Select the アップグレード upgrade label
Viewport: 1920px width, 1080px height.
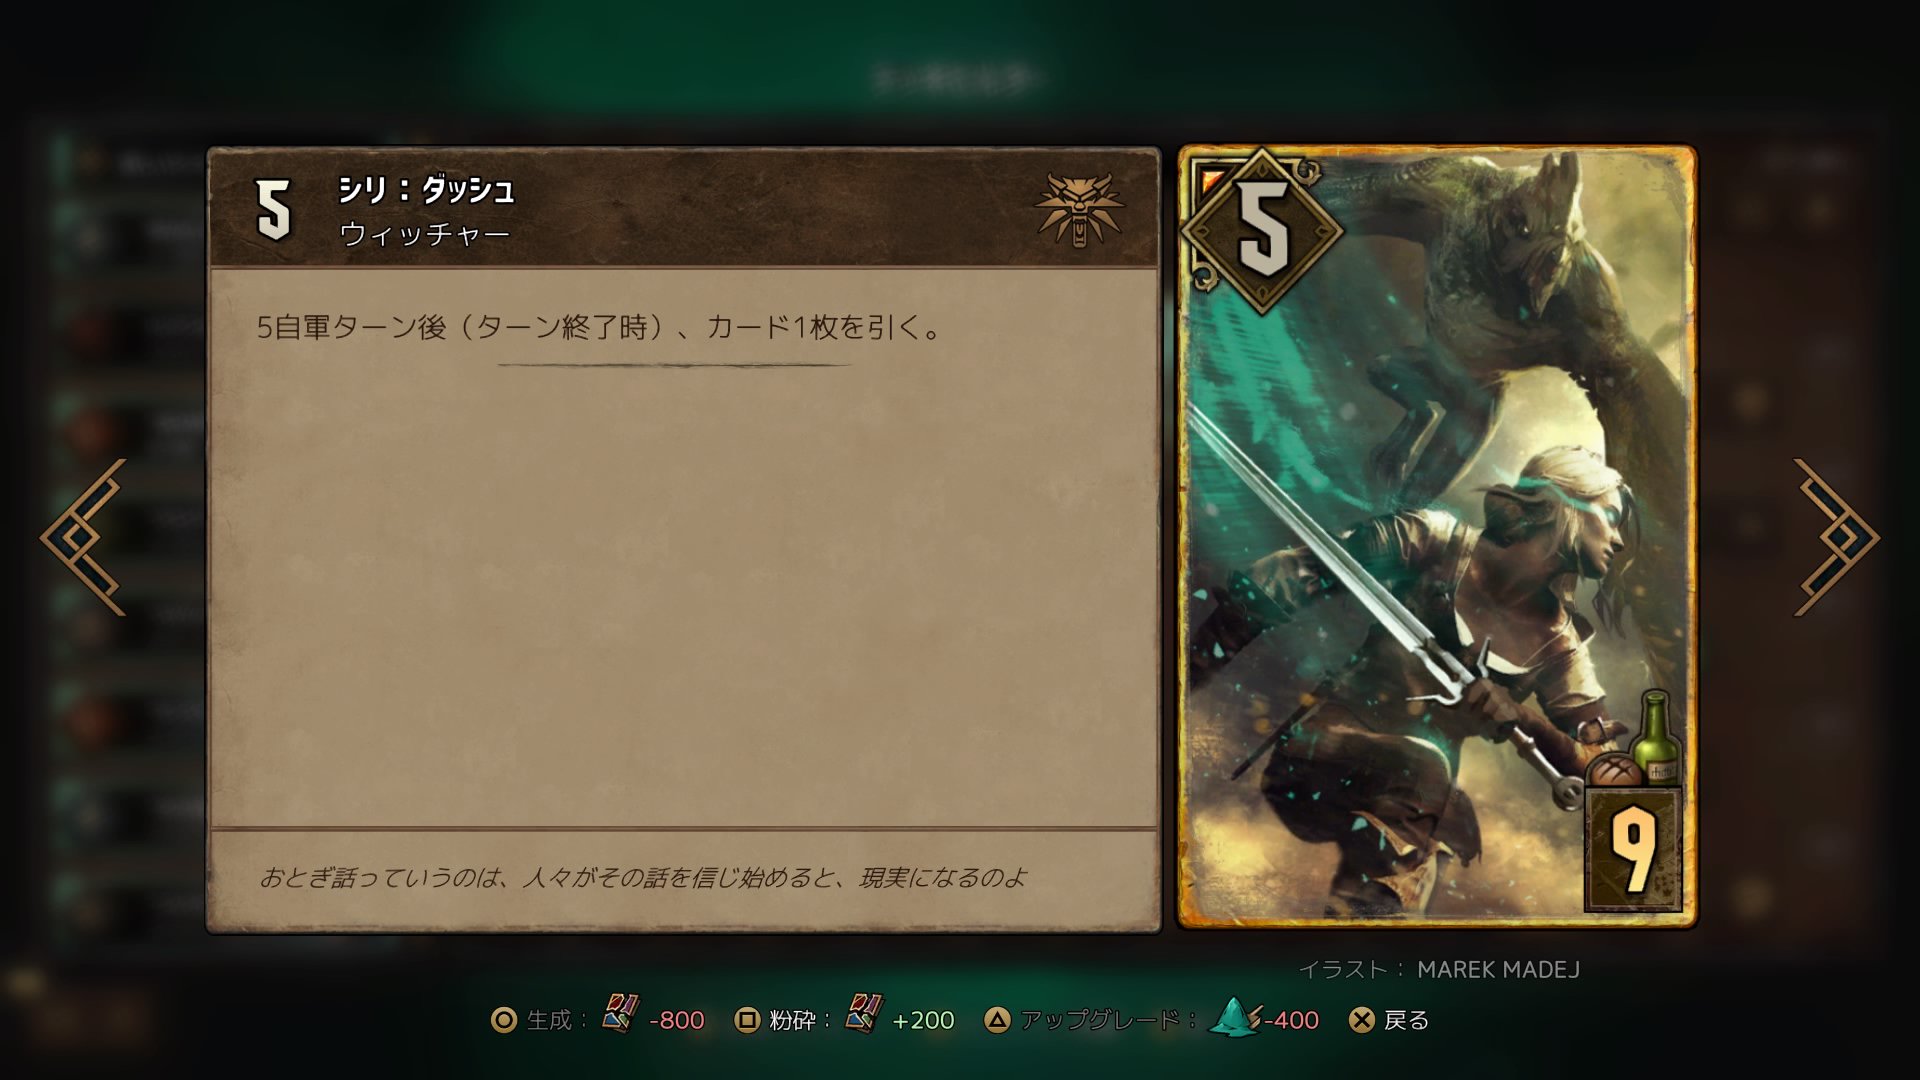pos(1108,1020)
